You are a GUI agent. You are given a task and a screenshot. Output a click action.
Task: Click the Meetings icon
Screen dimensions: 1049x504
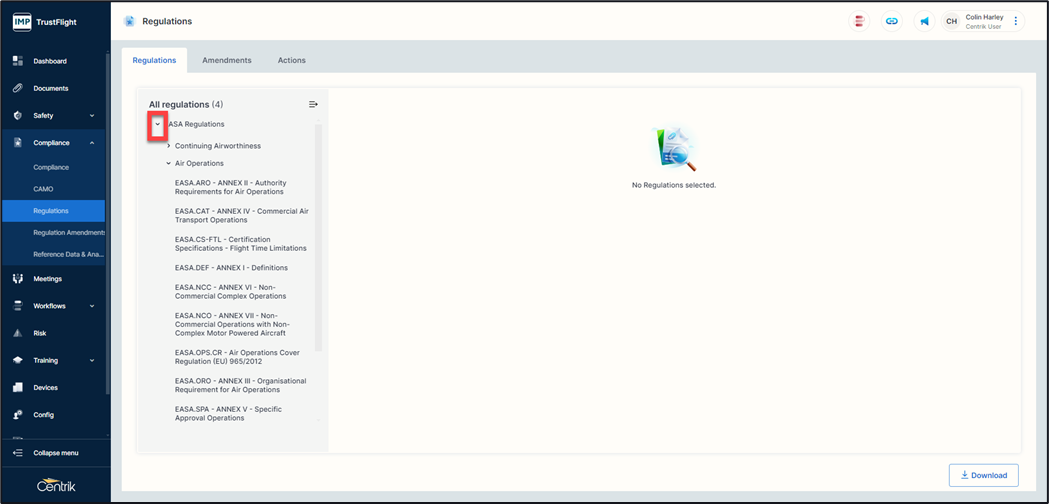(x=18, y=278)
